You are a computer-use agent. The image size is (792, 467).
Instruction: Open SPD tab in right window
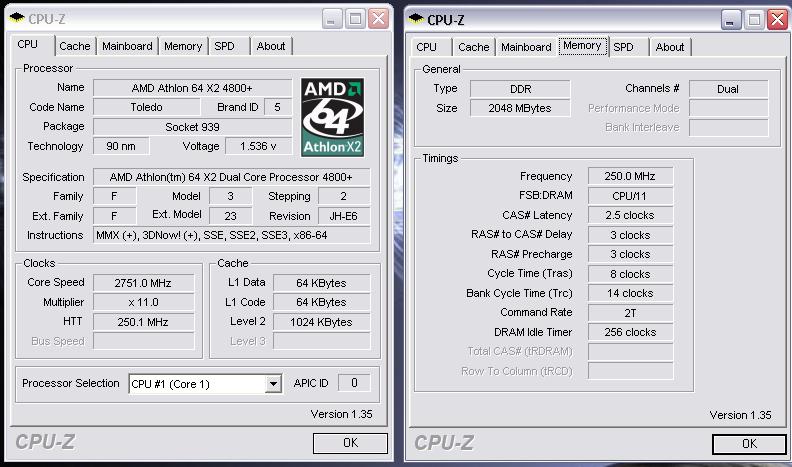pyautogui.click(x=623, y=47)
